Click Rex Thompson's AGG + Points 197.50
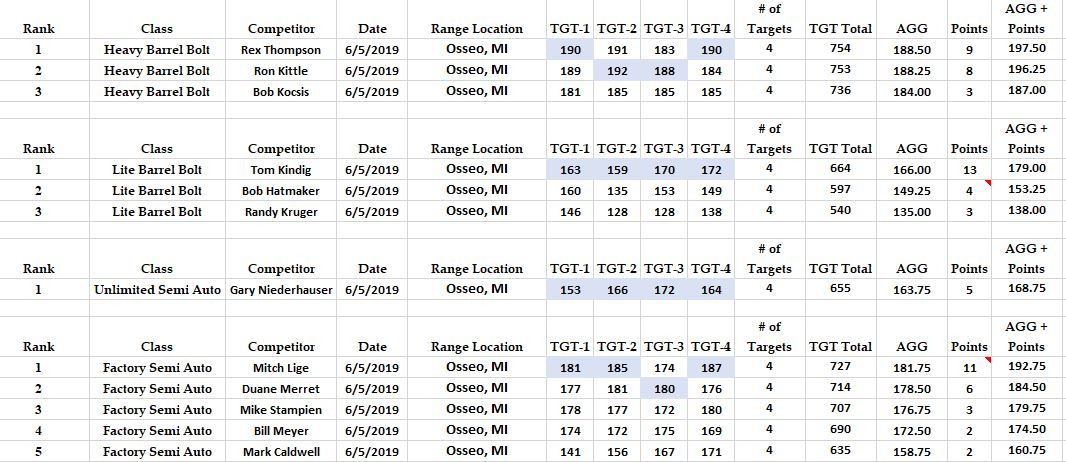This screenshot has width=1066, height=462. click(x=1026, y=49)
